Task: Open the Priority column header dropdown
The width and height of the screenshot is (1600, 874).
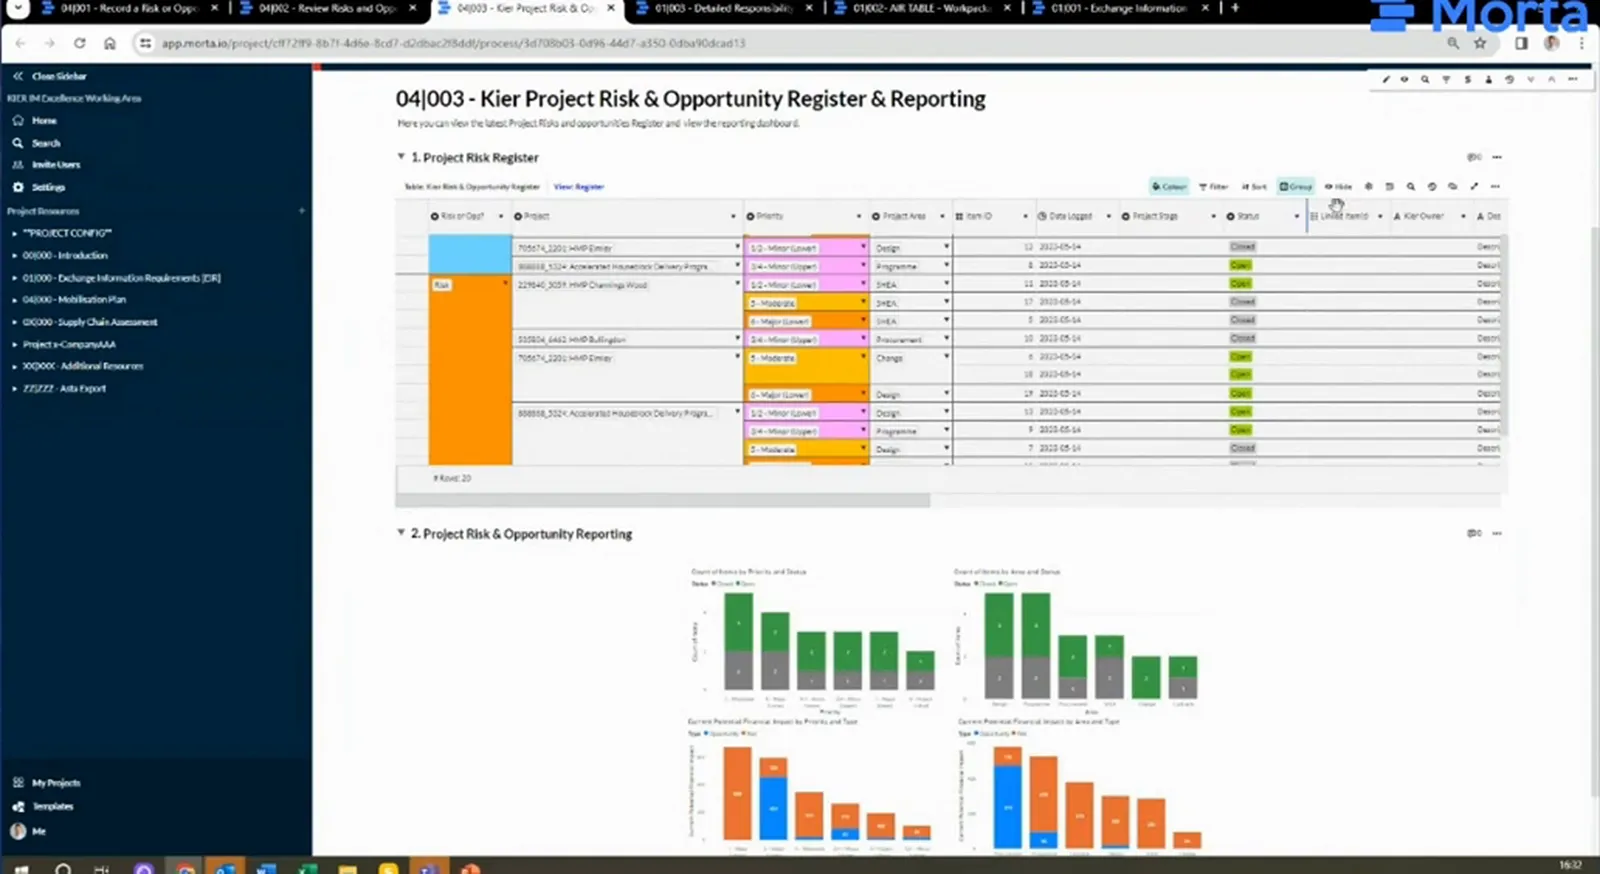Action: 858,216
